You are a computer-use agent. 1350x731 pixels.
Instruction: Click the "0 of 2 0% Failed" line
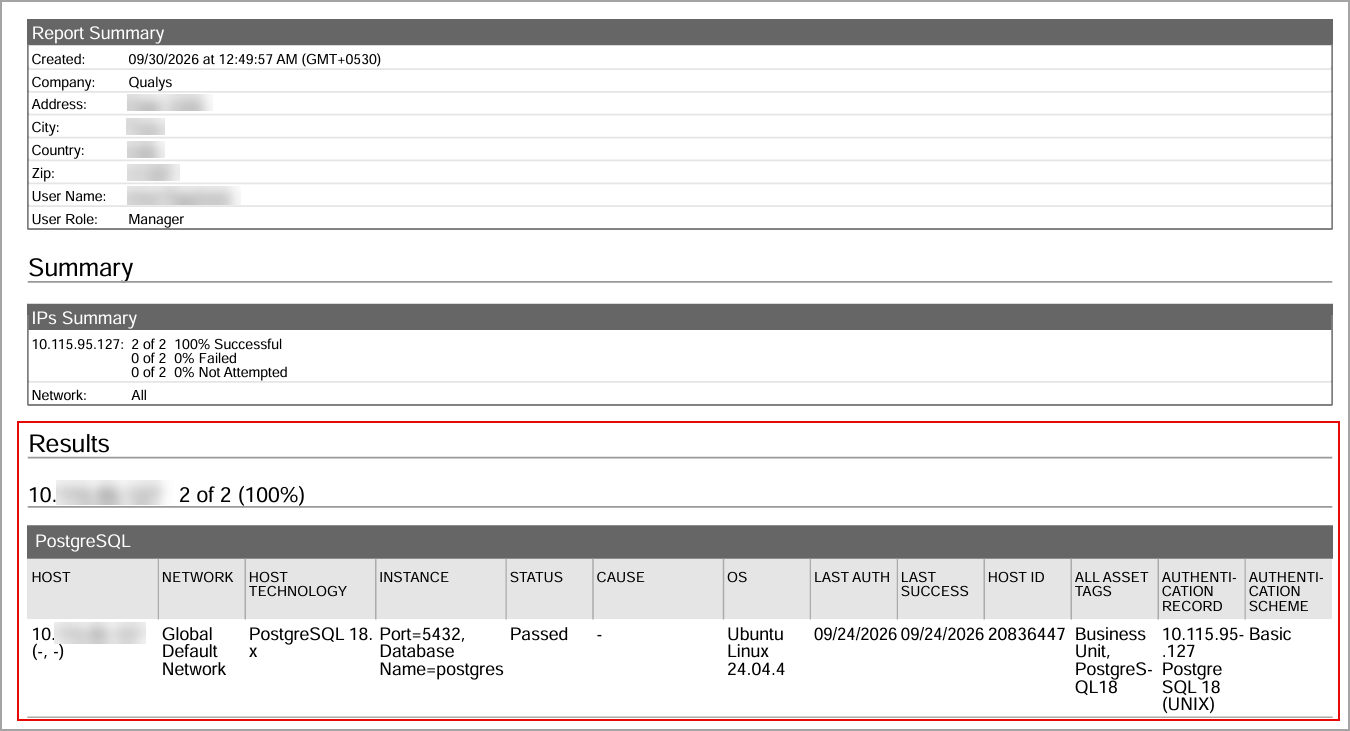point(184,358)
